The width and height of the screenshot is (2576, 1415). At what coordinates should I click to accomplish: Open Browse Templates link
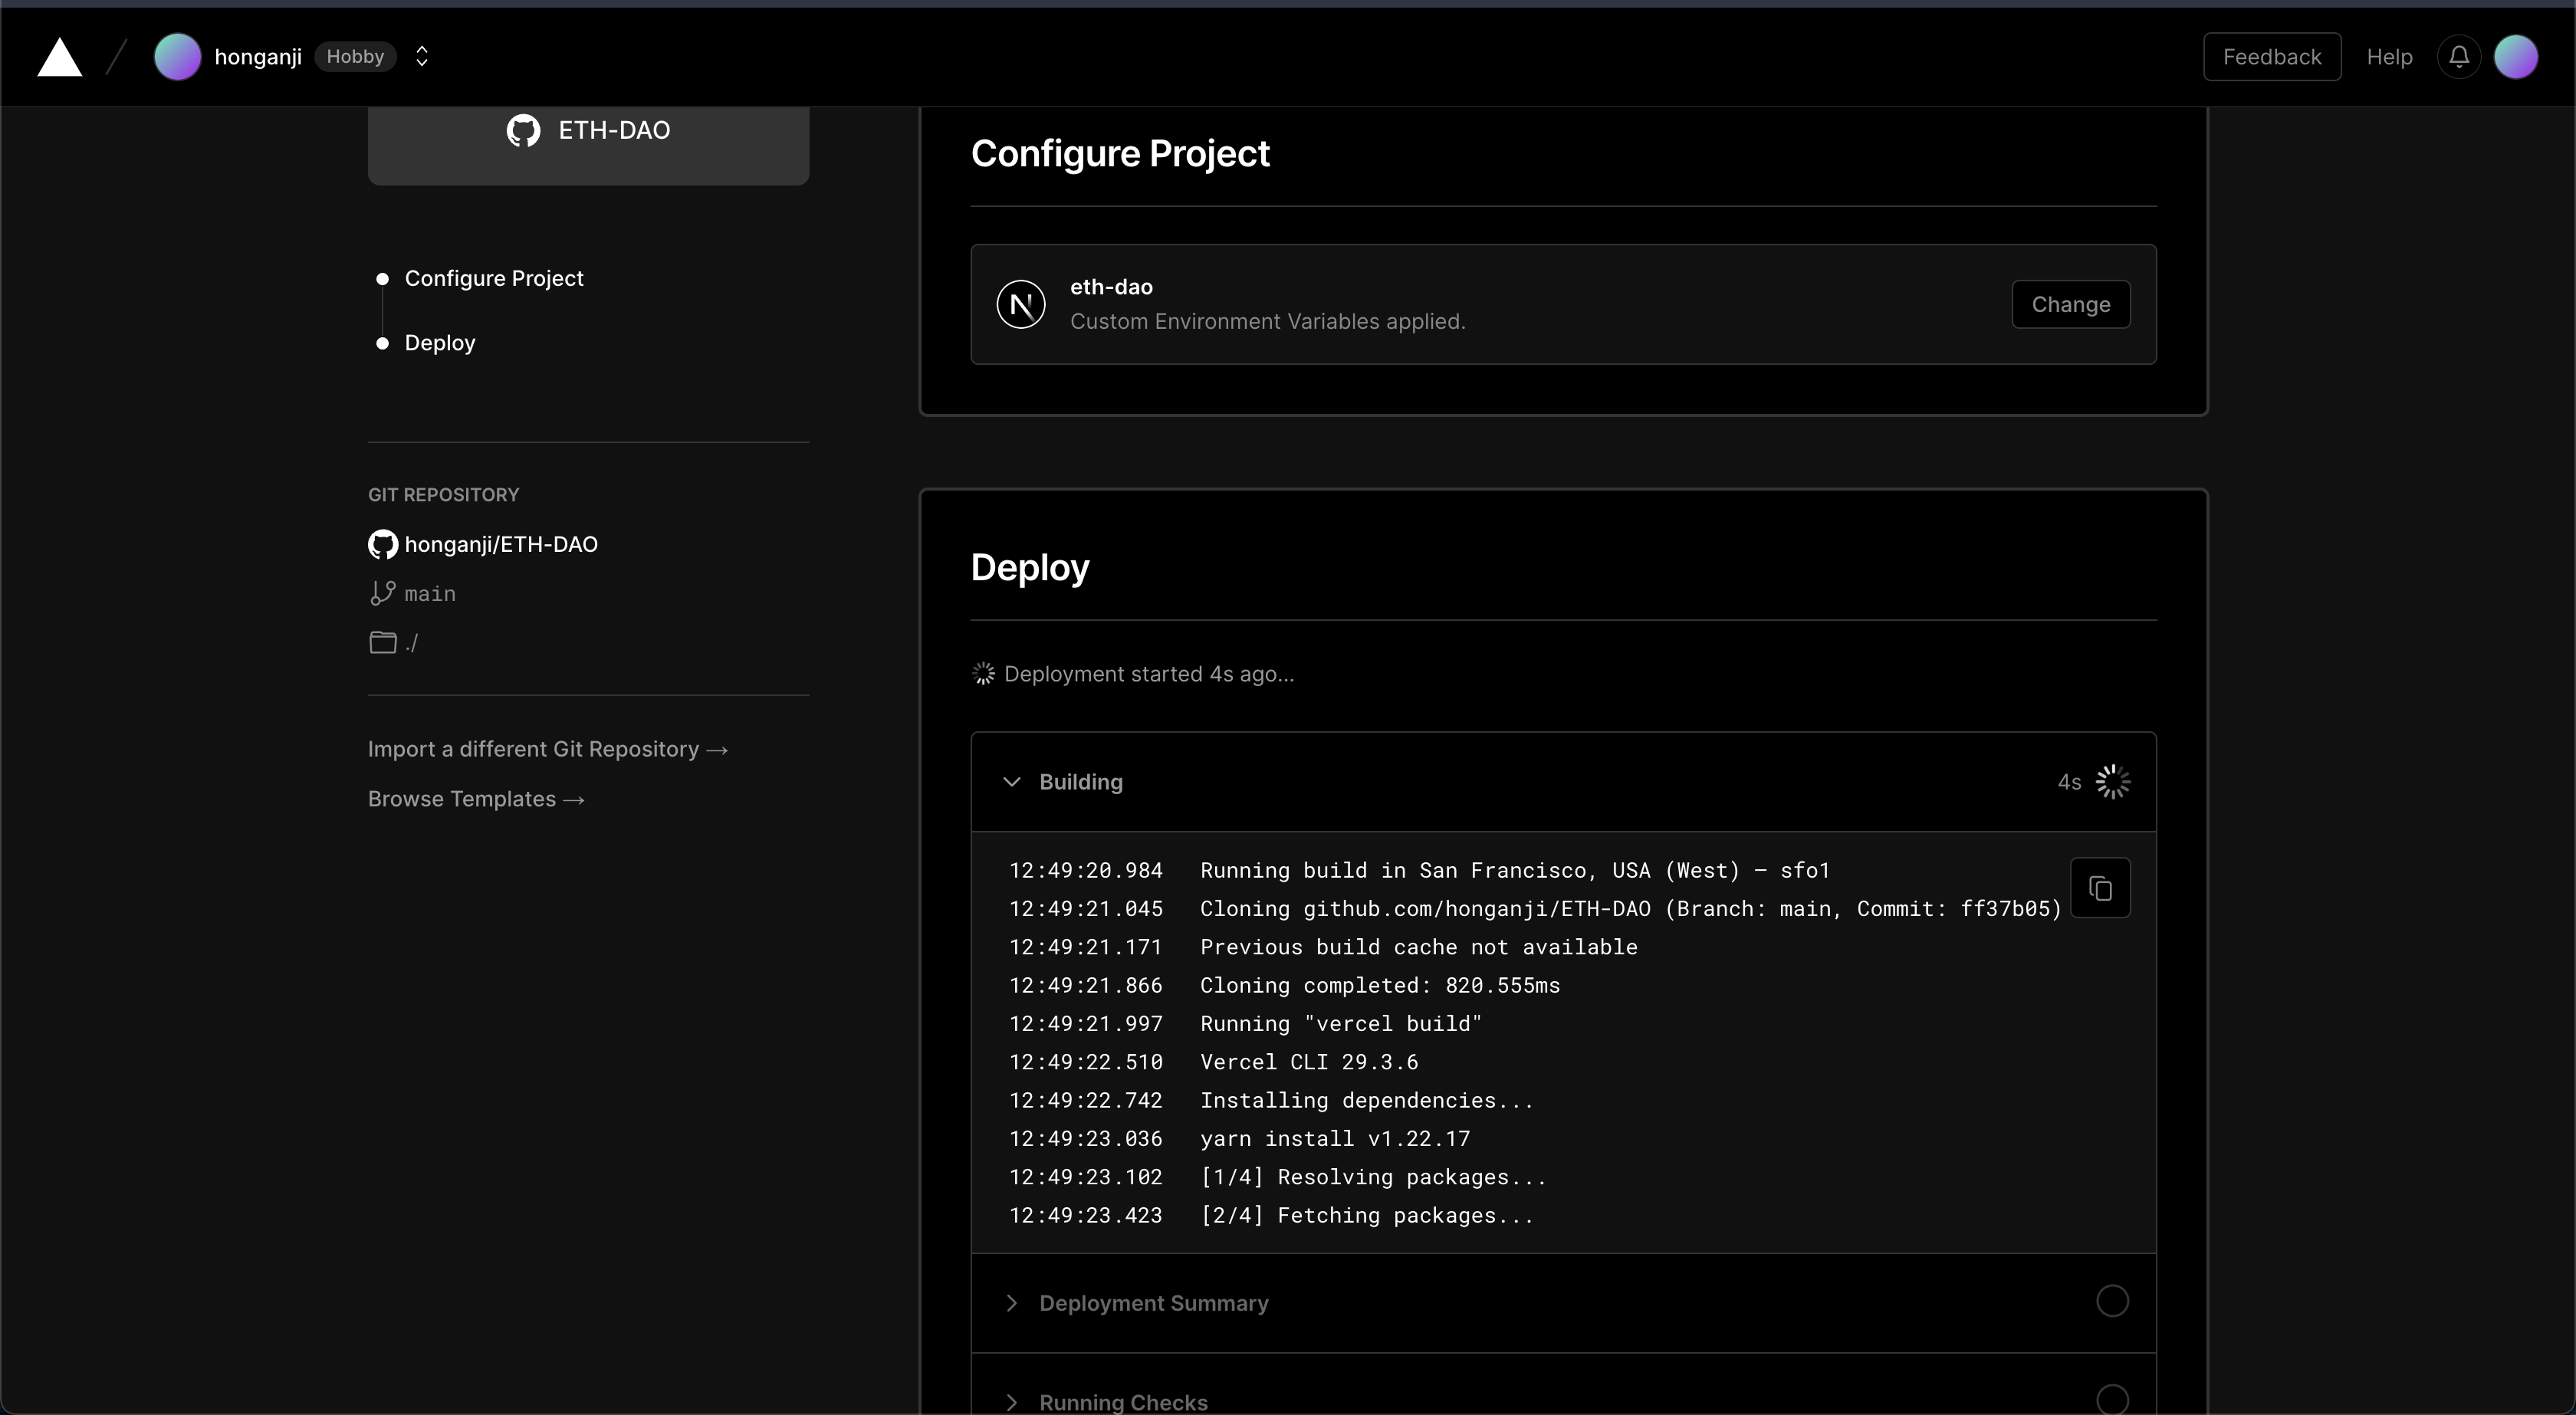[476, 799]
